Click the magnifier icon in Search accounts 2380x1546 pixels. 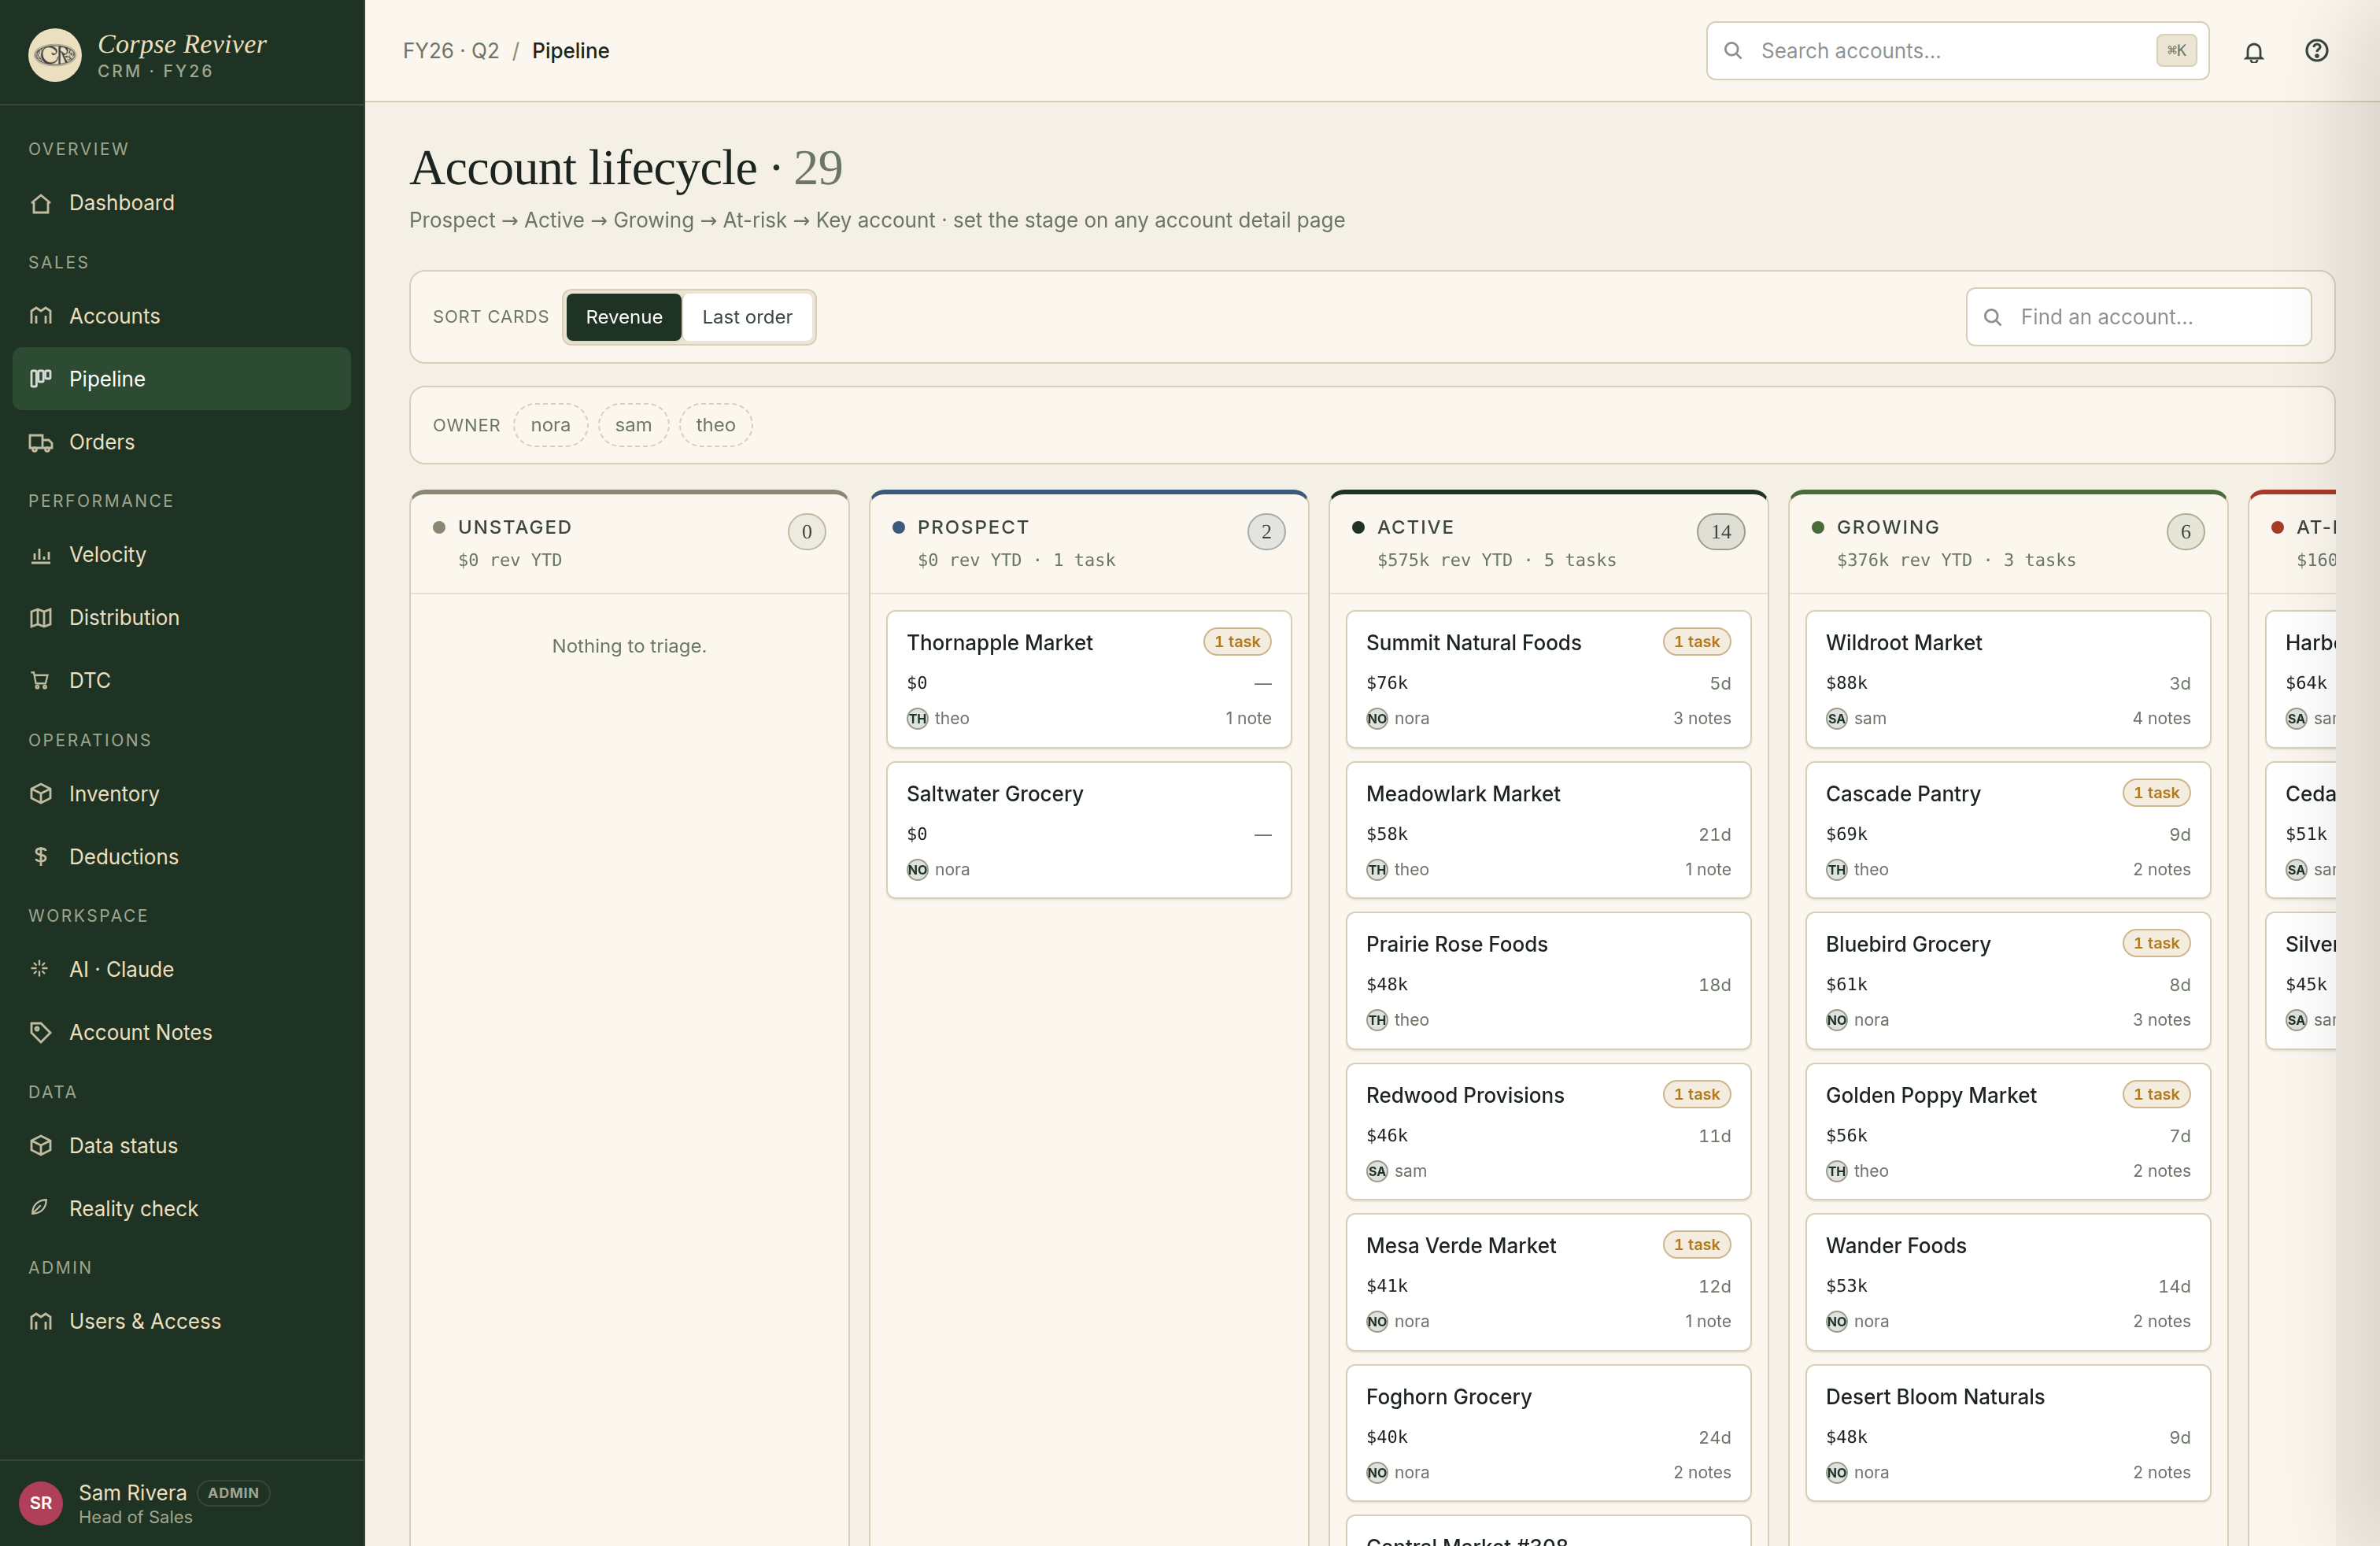point(1733,51)
